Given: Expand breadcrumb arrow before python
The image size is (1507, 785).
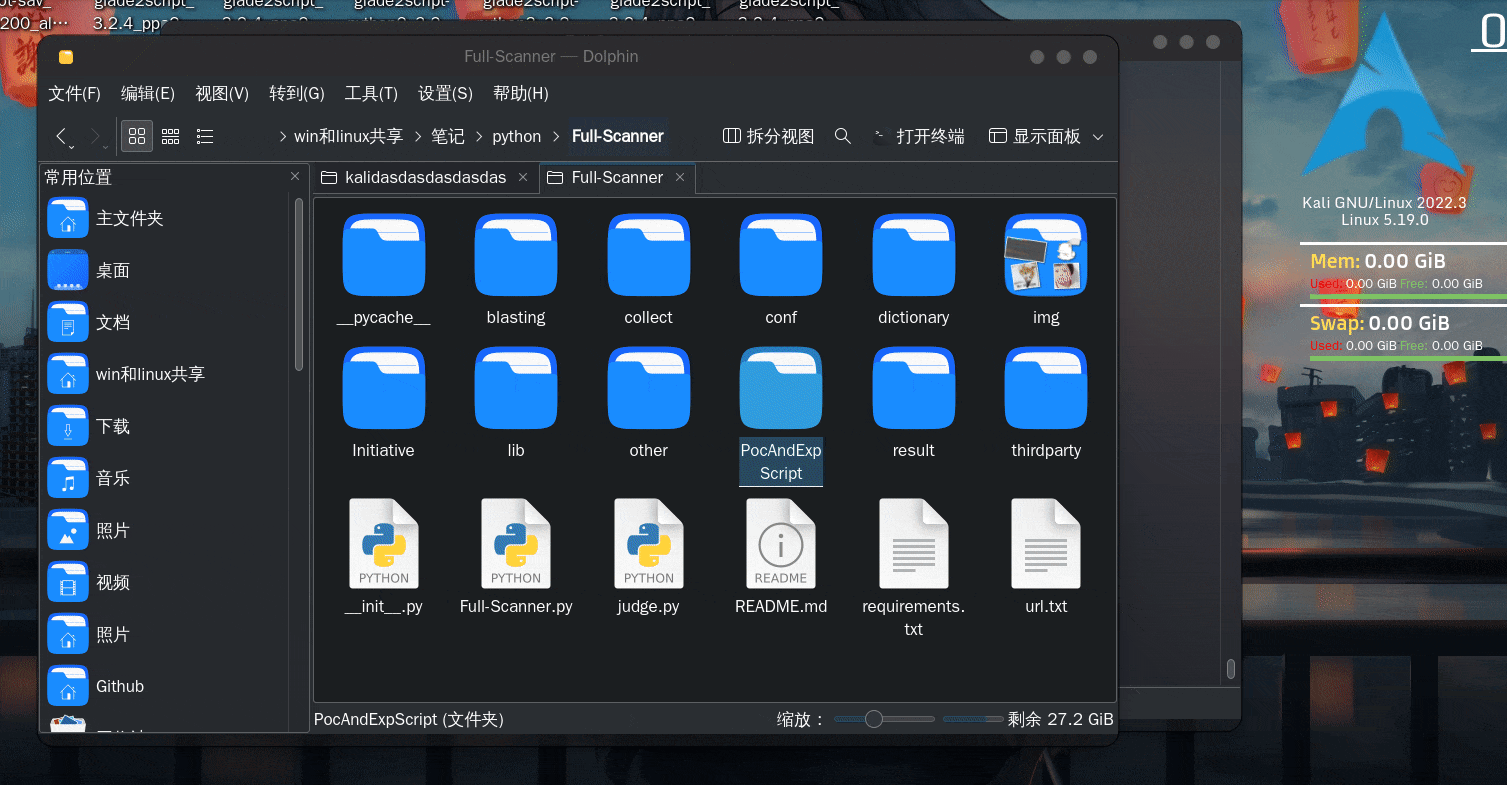Looking at the screenshot, I should click(x=479, y=137).
